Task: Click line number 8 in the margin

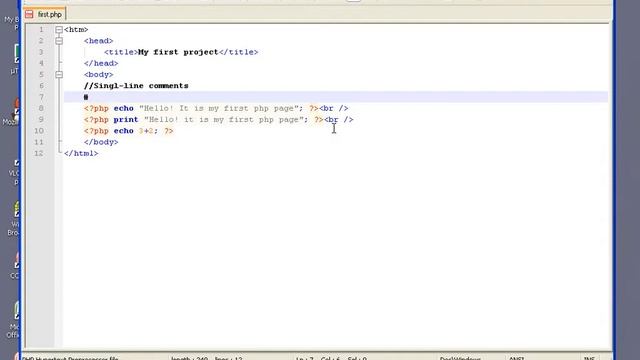Action: point(41,108)
